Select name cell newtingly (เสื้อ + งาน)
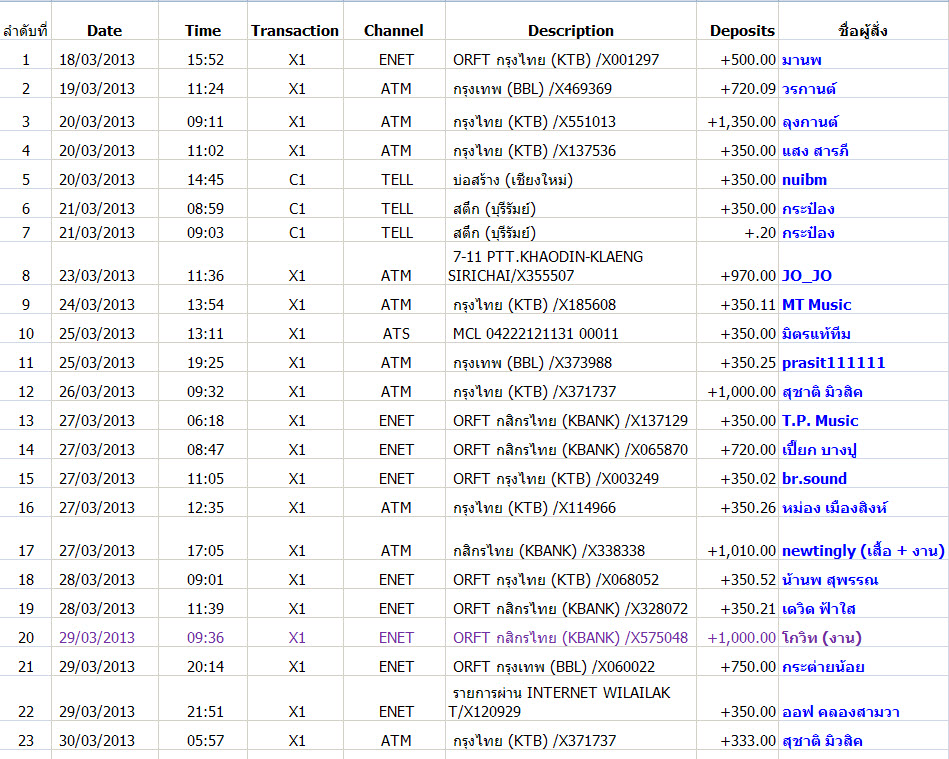This screenshot has height=759, width=949. [863, 551]
